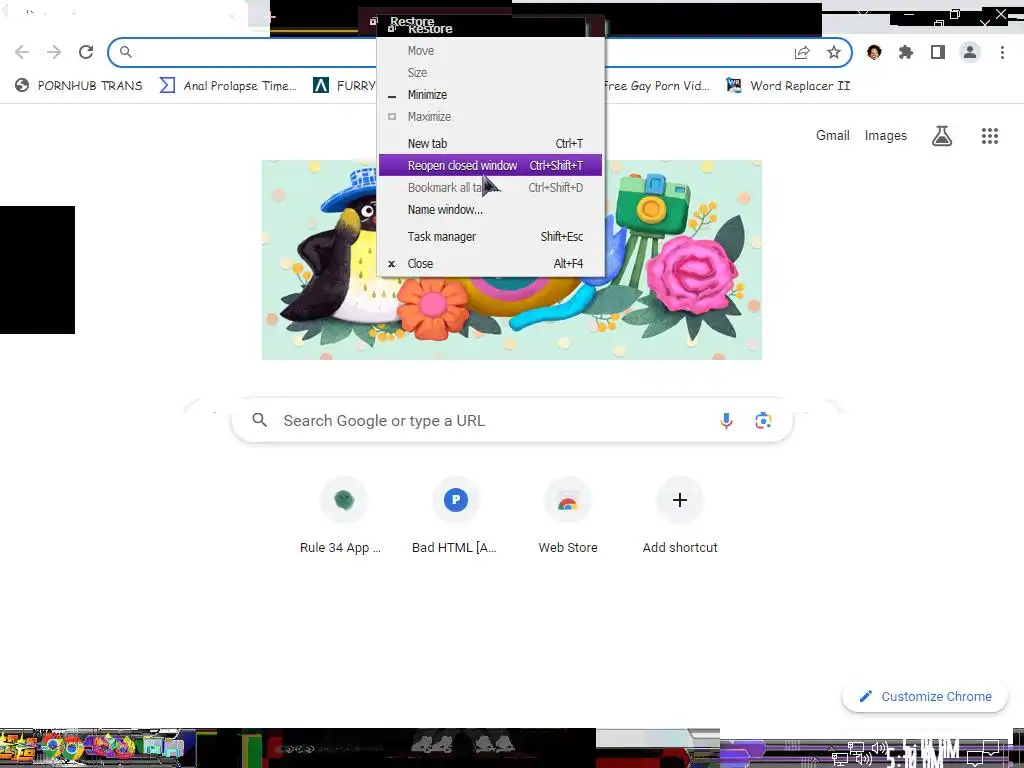Image resolution: width=1024 pixels, height=768 pixels.
Task: Open the Chrome profile avatar button
Action: [970, 52]
